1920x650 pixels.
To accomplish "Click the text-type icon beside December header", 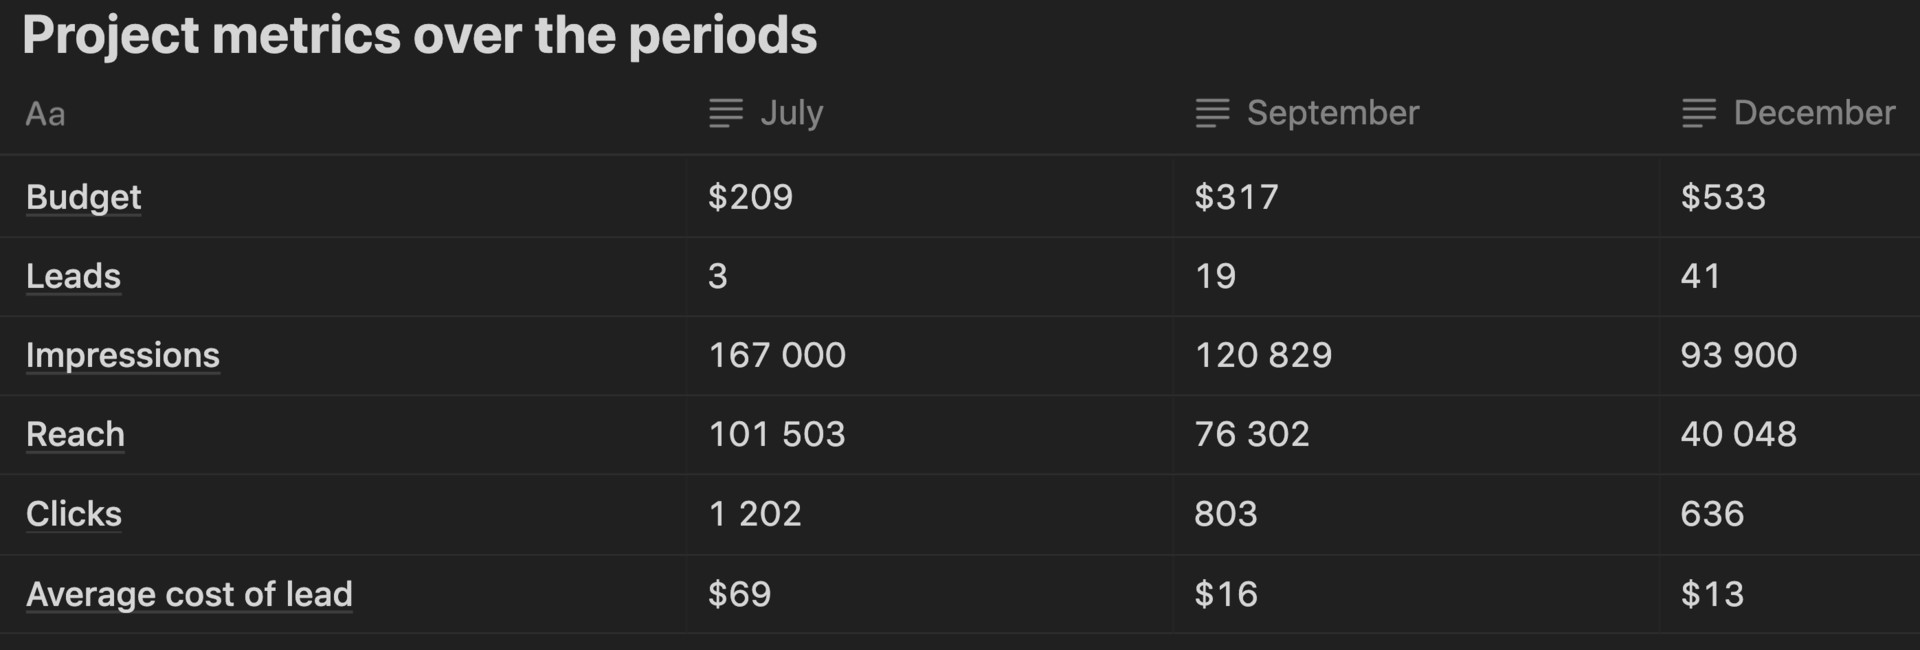I will (x=1698, y=113).
